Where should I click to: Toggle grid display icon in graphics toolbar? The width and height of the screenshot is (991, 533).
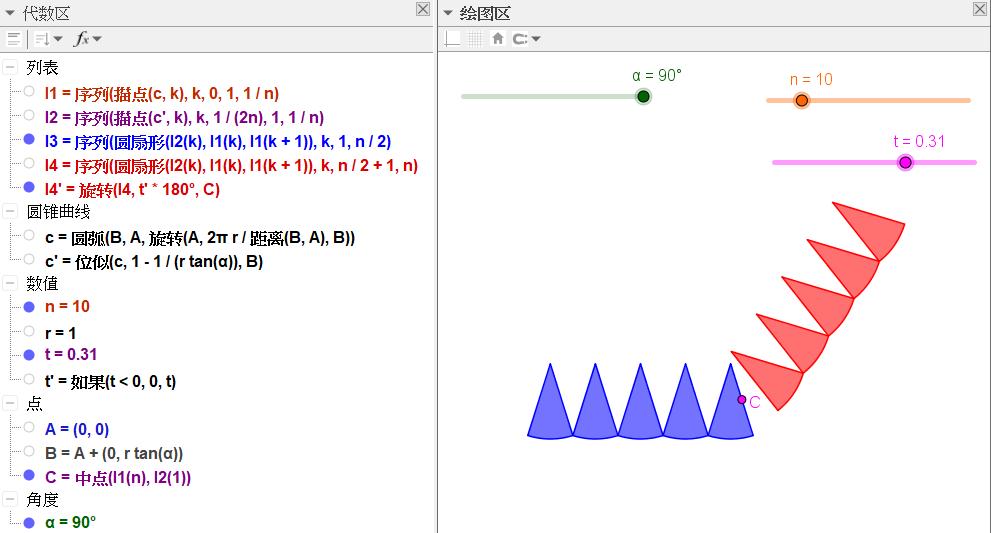point(475,39)
